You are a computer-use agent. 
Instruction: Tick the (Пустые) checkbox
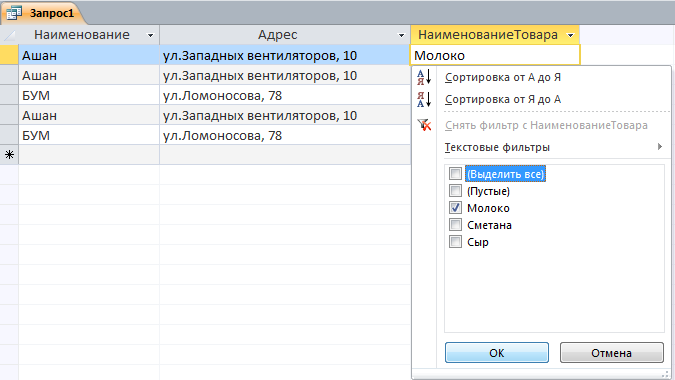(455, 191)
